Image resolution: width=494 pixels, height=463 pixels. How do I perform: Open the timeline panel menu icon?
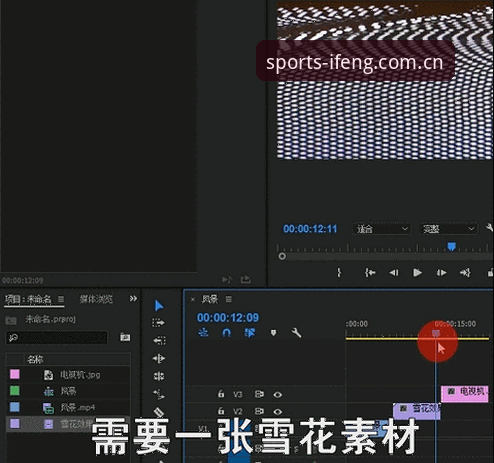(229, 299)
